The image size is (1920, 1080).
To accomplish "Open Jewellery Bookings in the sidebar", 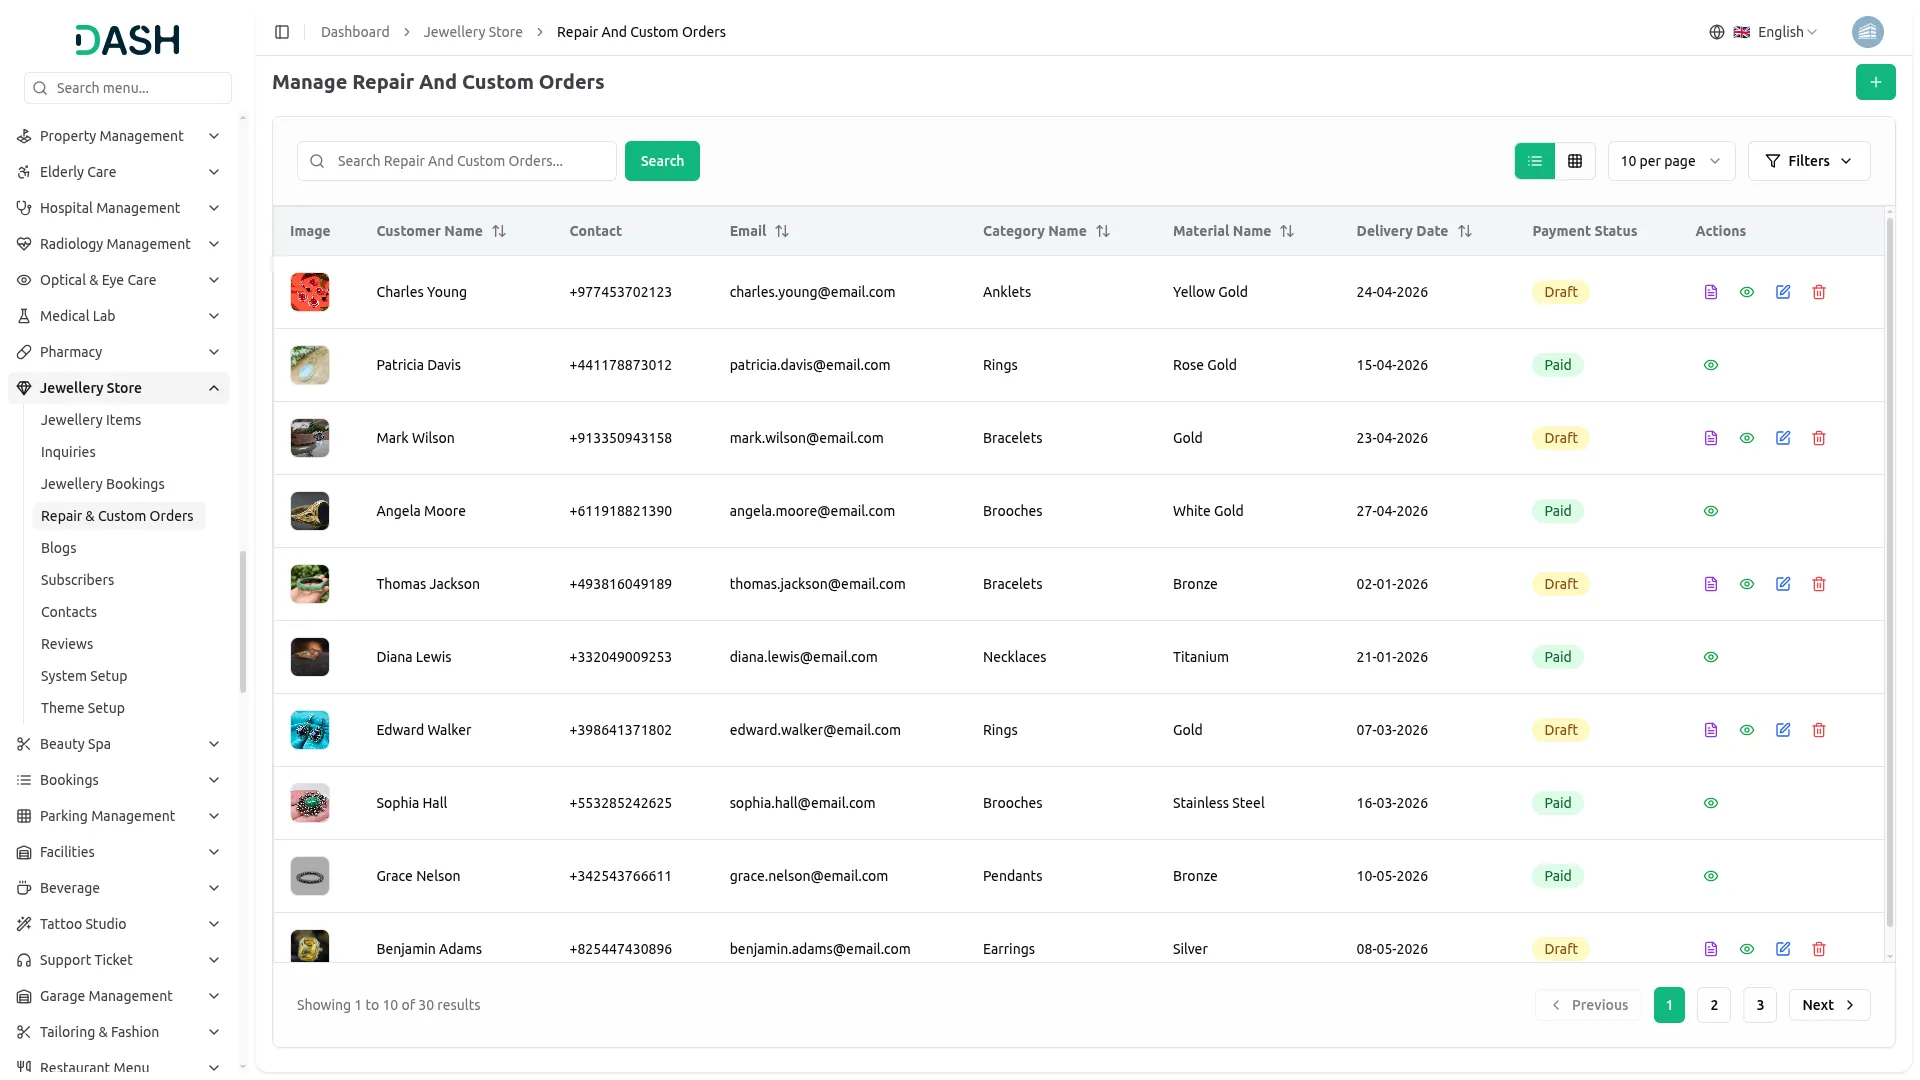I will [102, 484].
